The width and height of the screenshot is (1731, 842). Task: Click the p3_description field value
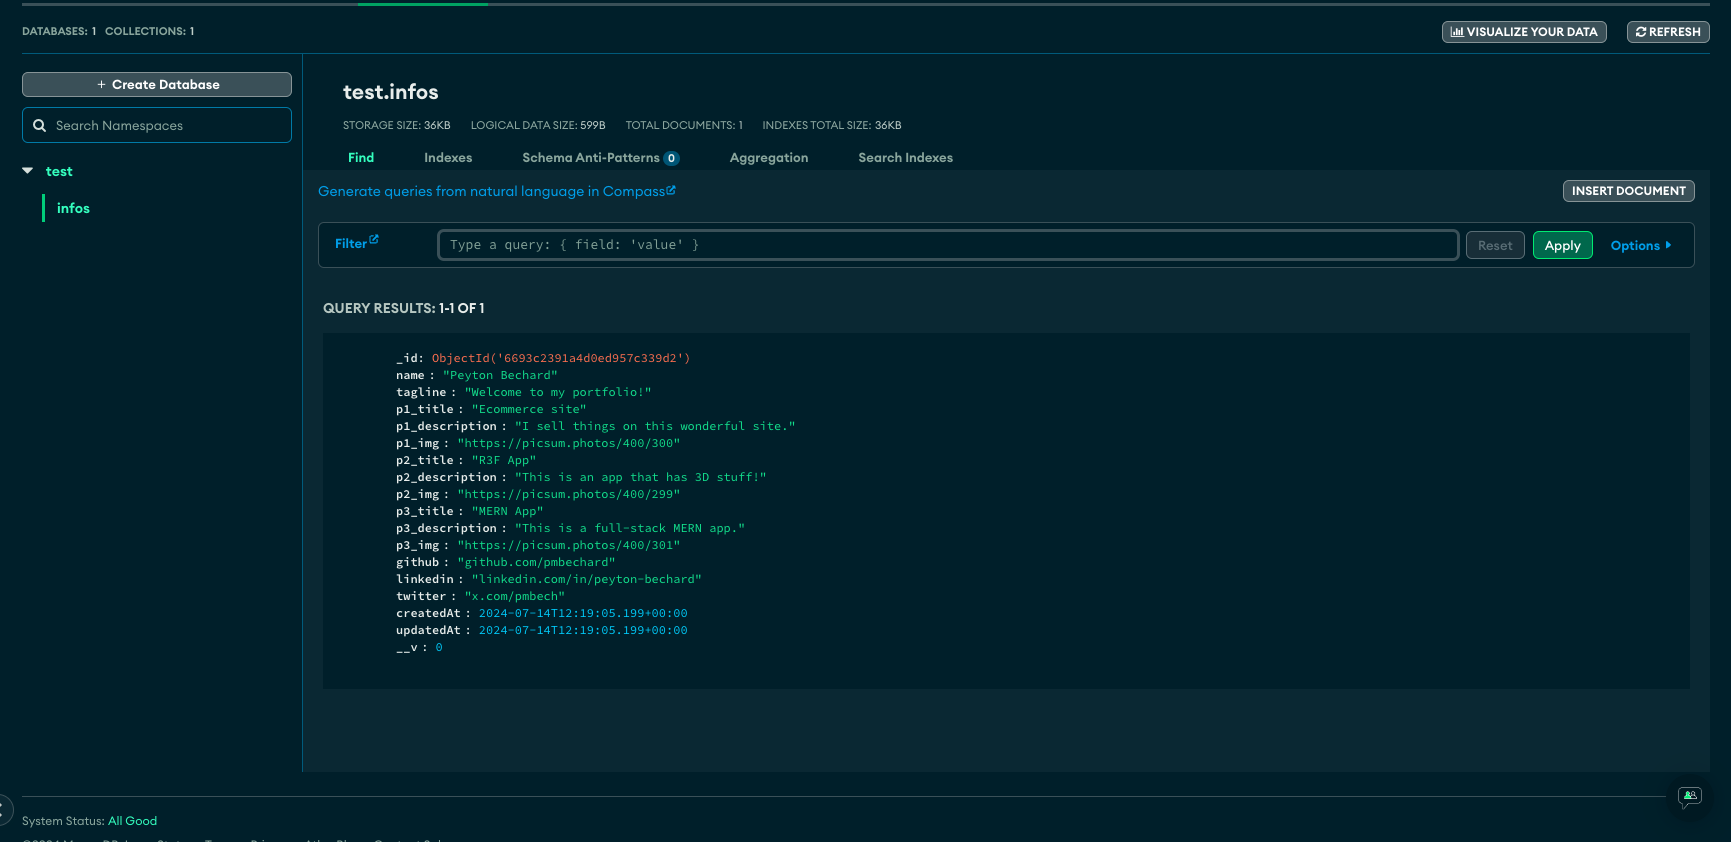(630, 528)
